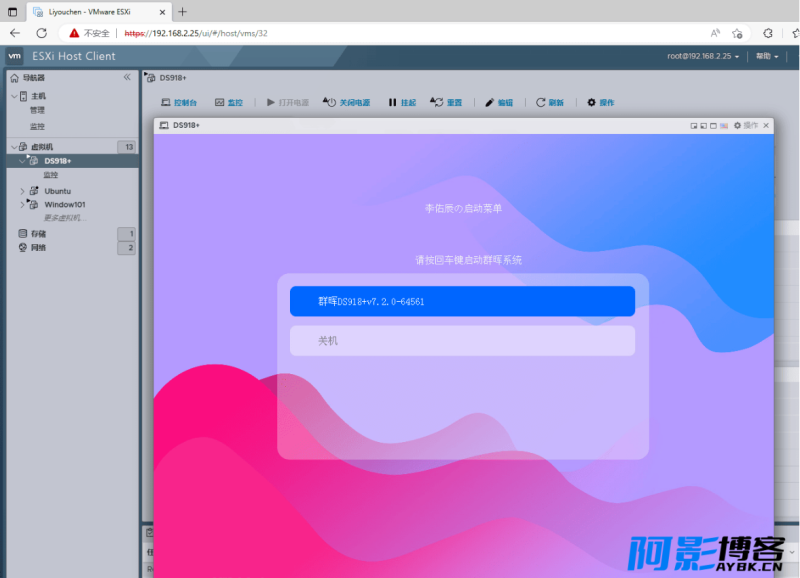
Task: Select 群晖DS918+v7.2.0-64561 boot entry
Action: coord(462,301)
